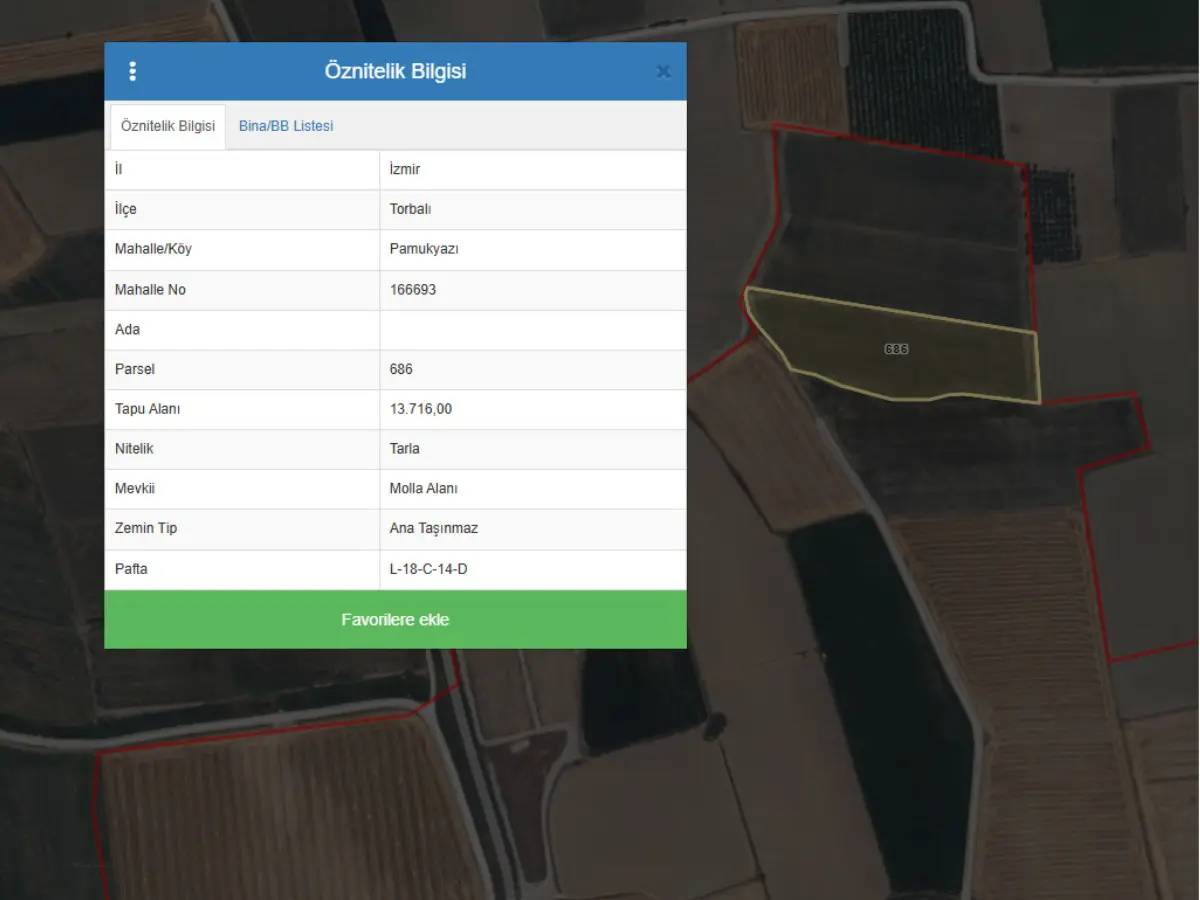1200x900 pixels.
Task: Close the Öznitelik Bilgisi dialog
Action: pyautogui.click(x=663, y=72)
